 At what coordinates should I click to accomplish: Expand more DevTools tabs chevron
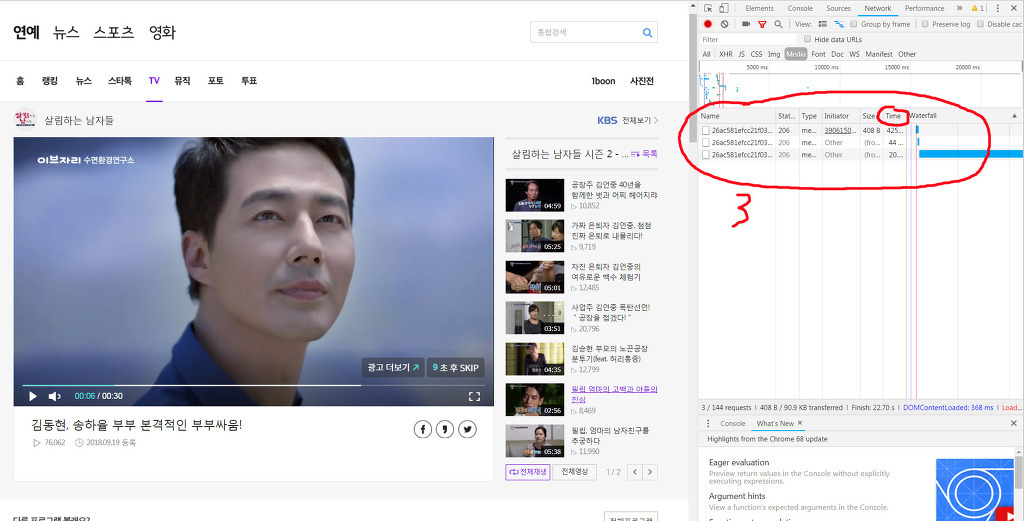click(x=959, y=8)
